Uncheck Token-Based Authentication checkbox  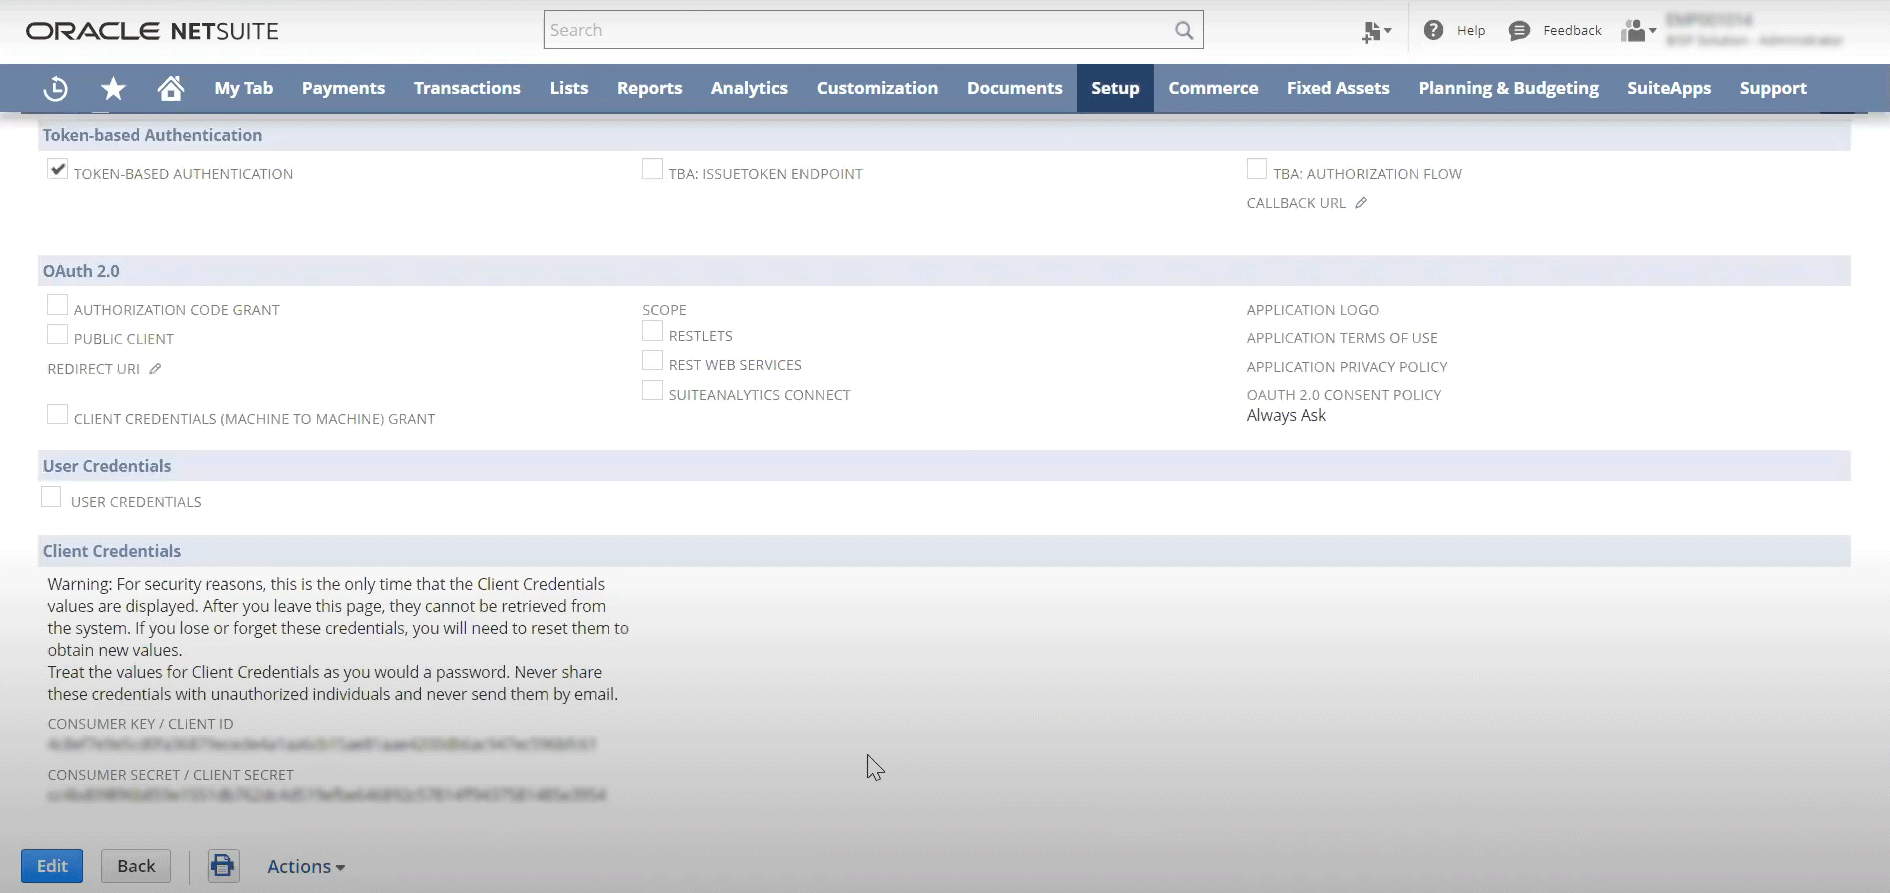coord(58,170)
